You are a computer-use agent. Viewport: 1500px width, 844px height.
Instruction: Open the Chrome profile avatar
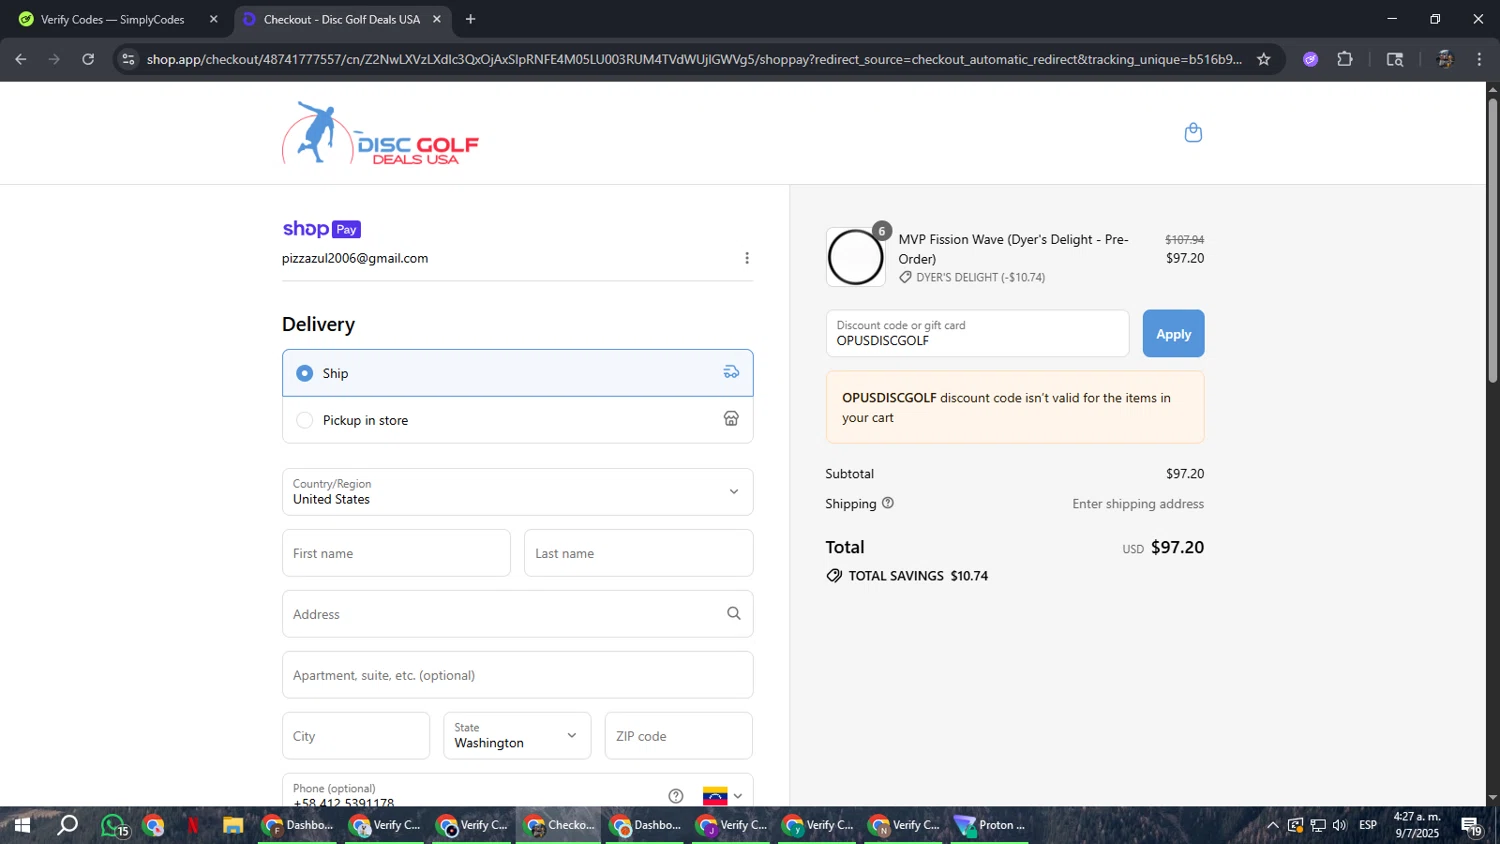pos(1444,59)
